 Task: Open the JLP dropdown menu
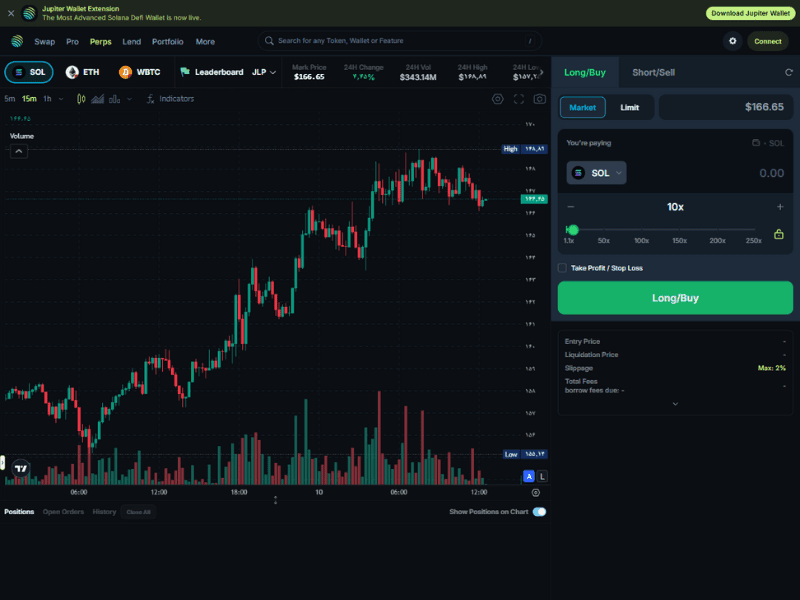tap(265, 72)
